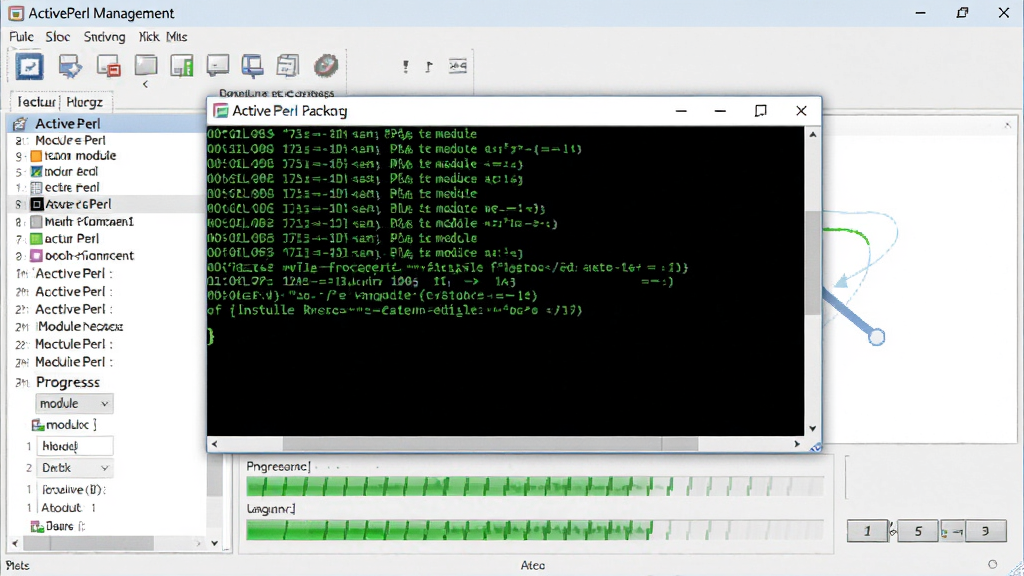Viewport: 1024px width, 576px height.
Task: Click the small chevron below the toolbar icons
Action: coord(145,84)
